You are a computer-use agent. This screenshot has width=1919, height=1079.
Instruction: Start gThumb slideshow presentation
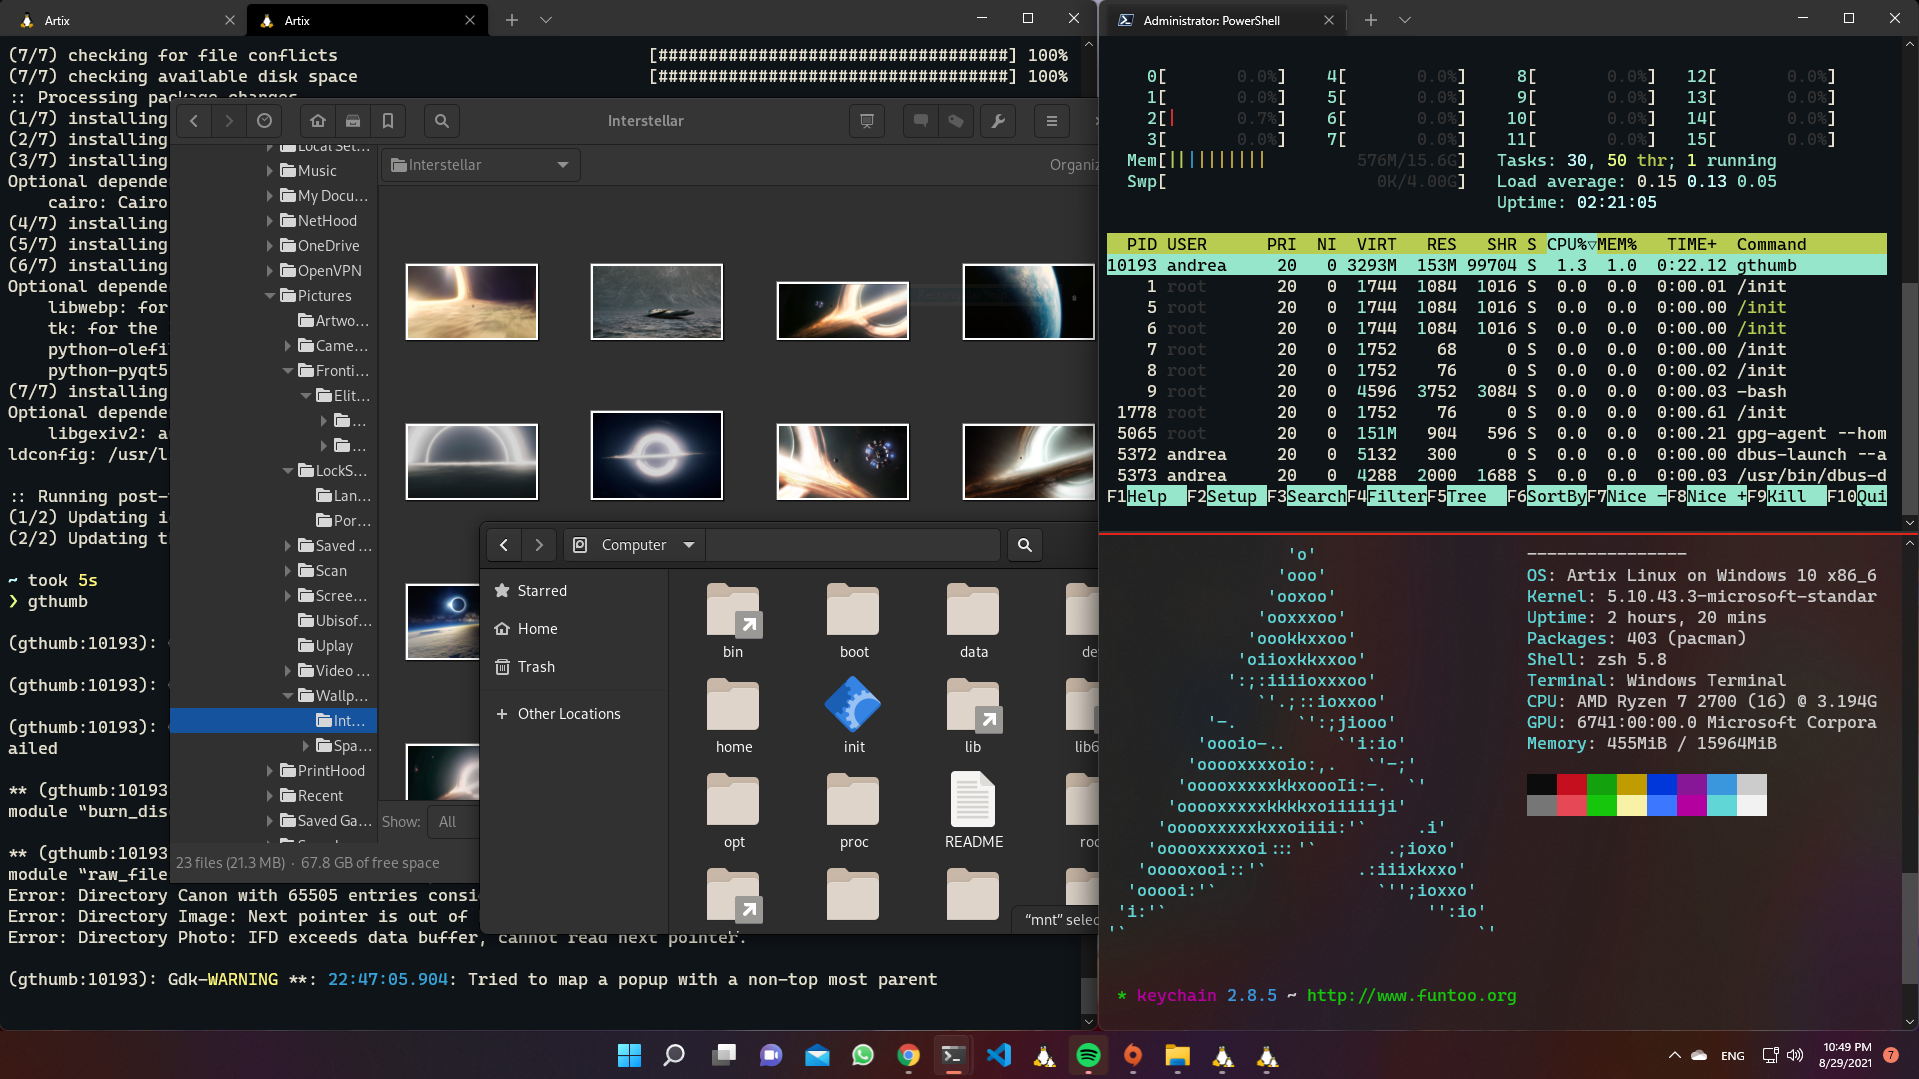(867, 121)
